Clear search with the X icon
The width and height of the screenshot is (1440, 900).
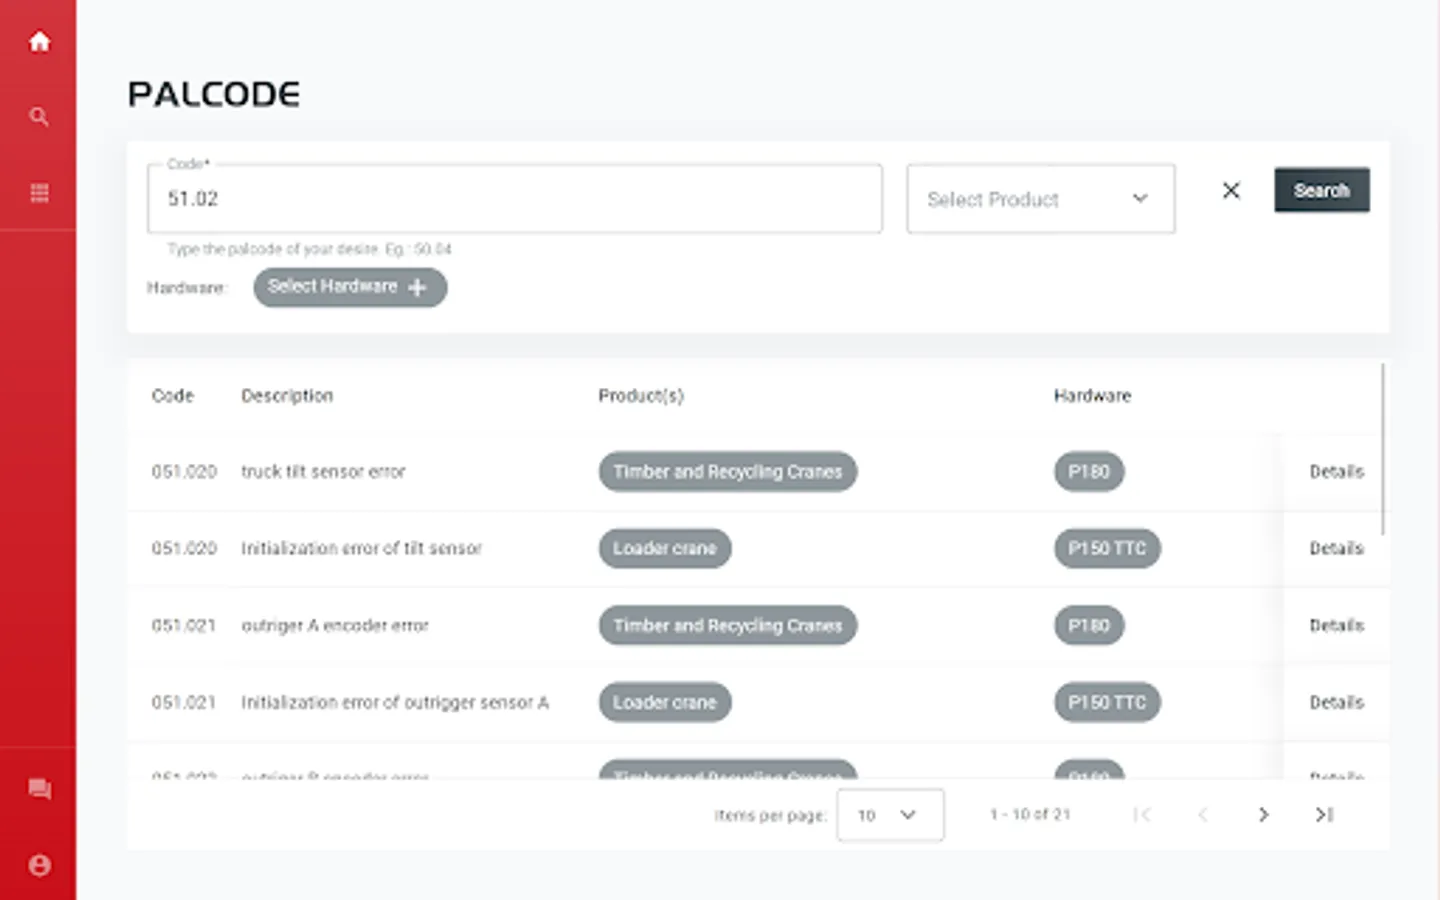tap(1231, 190)
